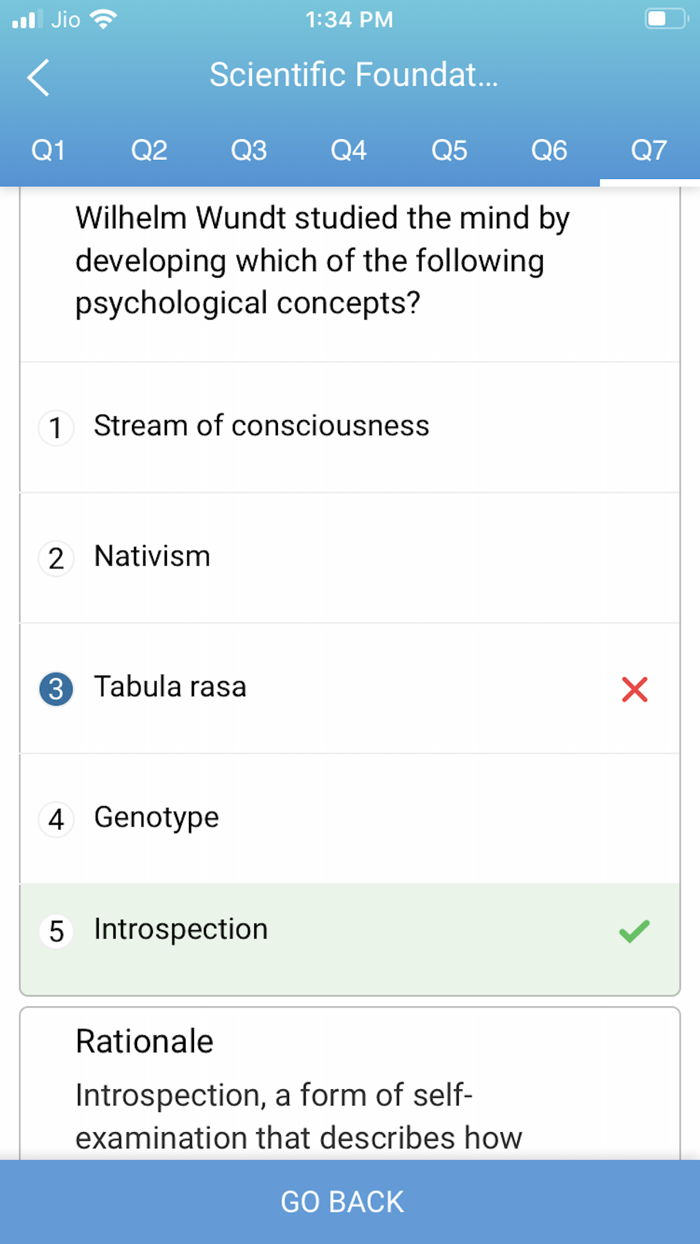Click the Rationale explanation text
Viewport: 700px width, 1244px height.
click(x=299, y=1117)
